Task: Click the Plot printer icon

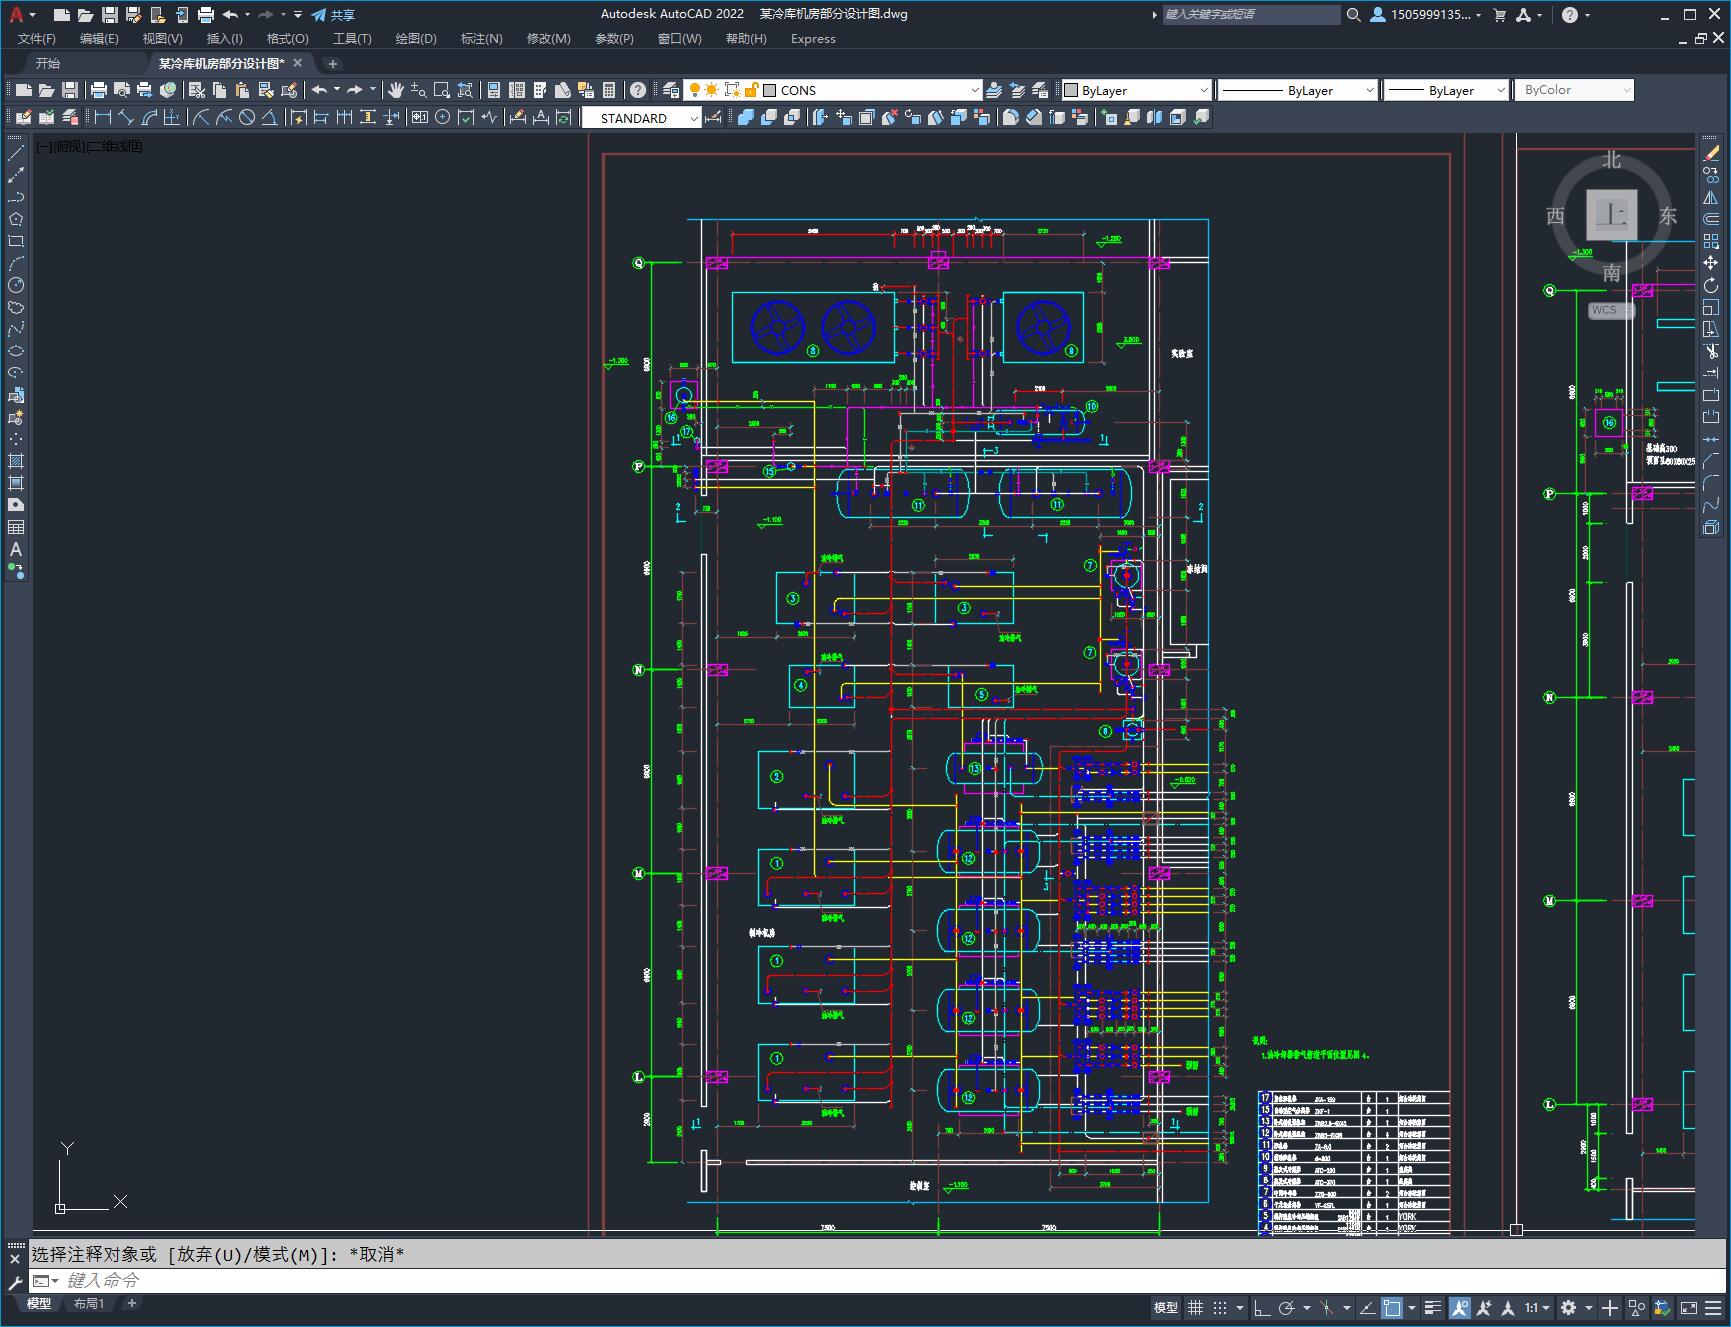Action: click(x=99, y=90)
